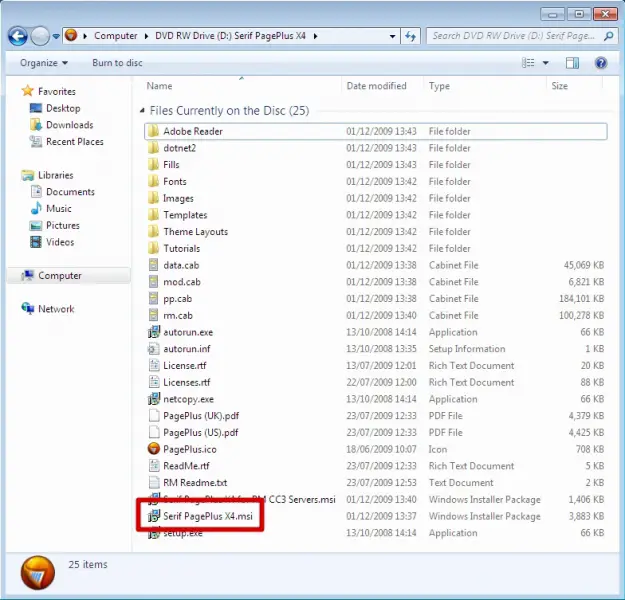Select the Theme Layouts folder icon
The height and width of the screenshot is (600, 625).
coord(153,232)
